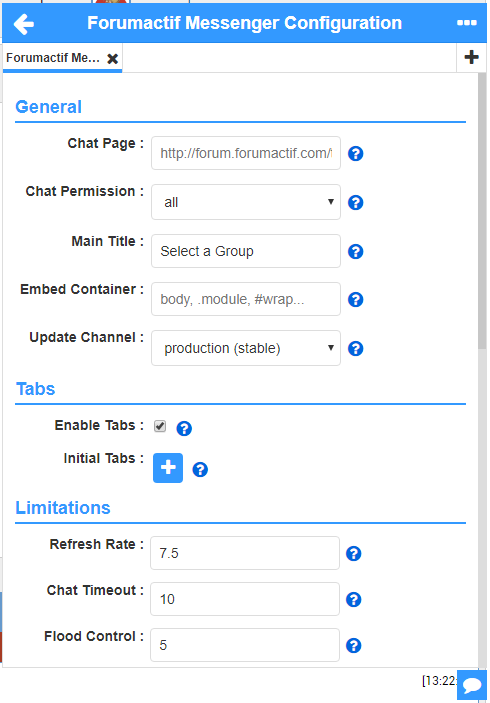Open the Update Channel dropdown
This screenshot has height=703, width=490.
coord(246,348)
